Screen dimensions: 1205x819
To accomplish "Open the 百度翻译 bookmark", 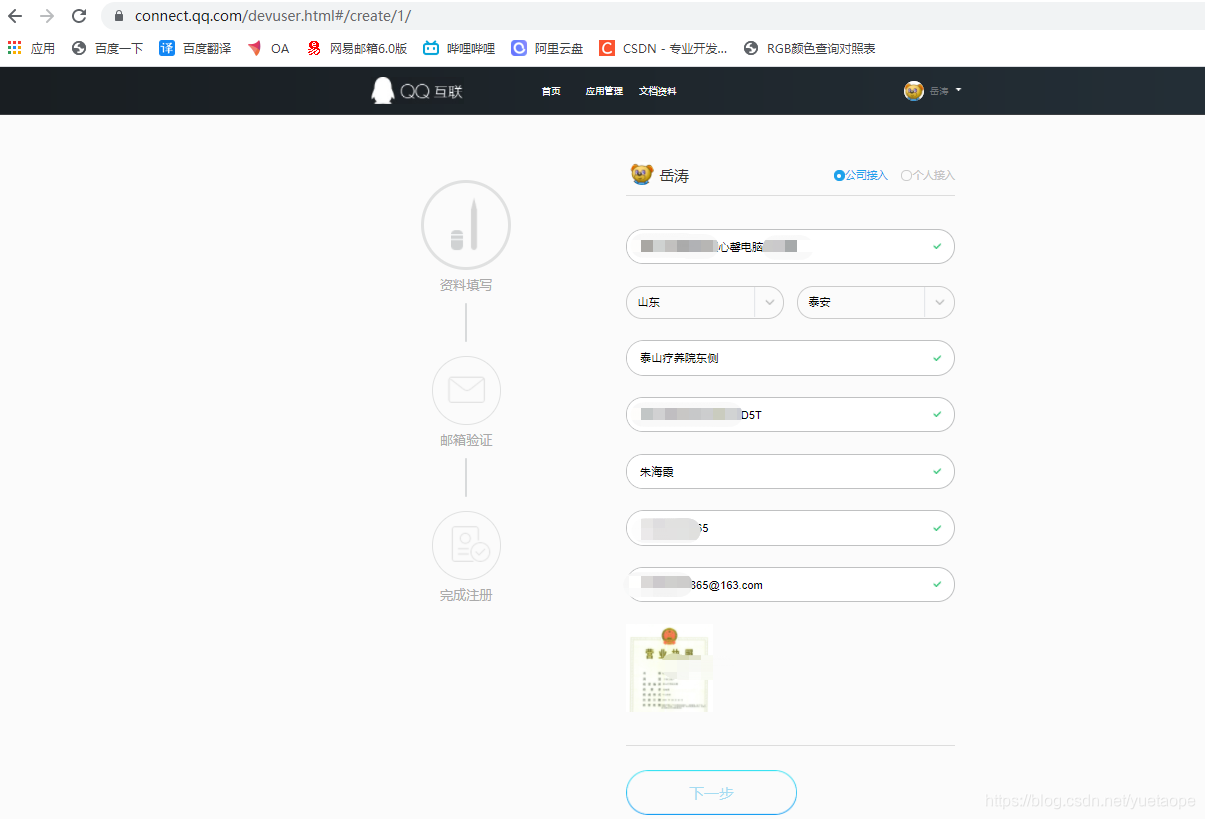I will click(x=195, y=48).
